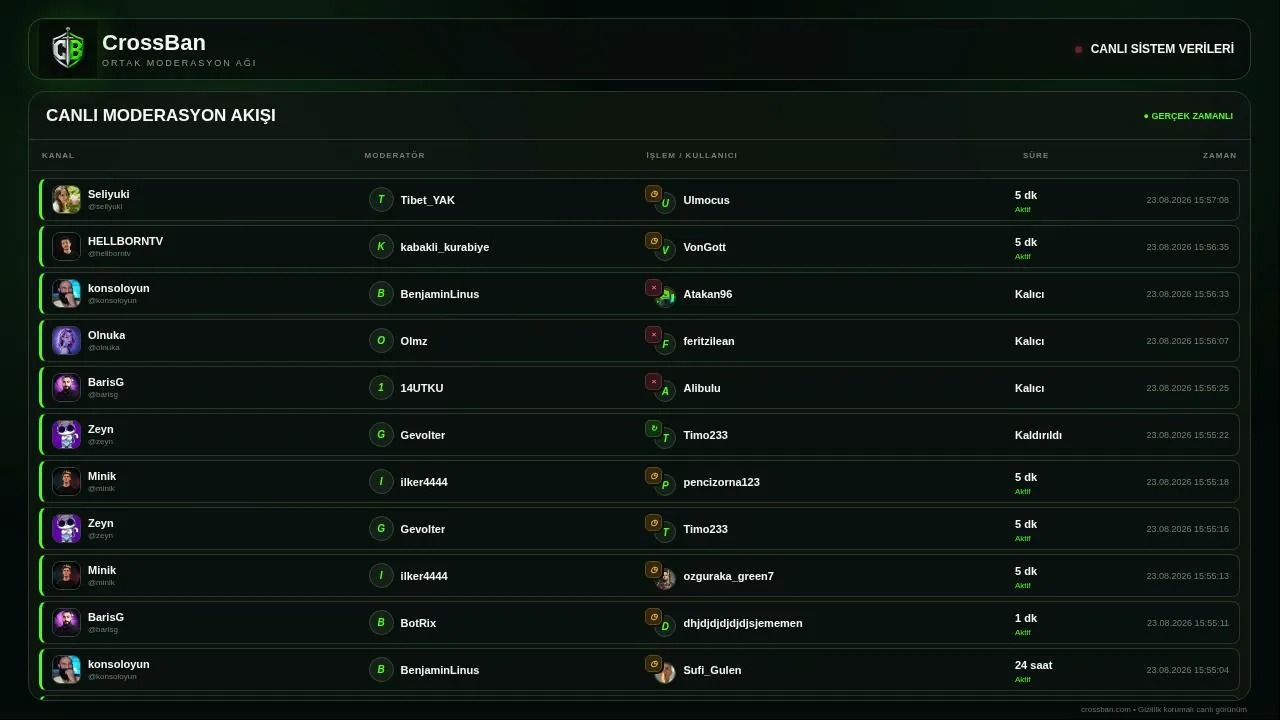The image size is (1280, 720).
Task: Open Seliyuki channel avatar
Action: pyautogui.click(x=66, y=199)
